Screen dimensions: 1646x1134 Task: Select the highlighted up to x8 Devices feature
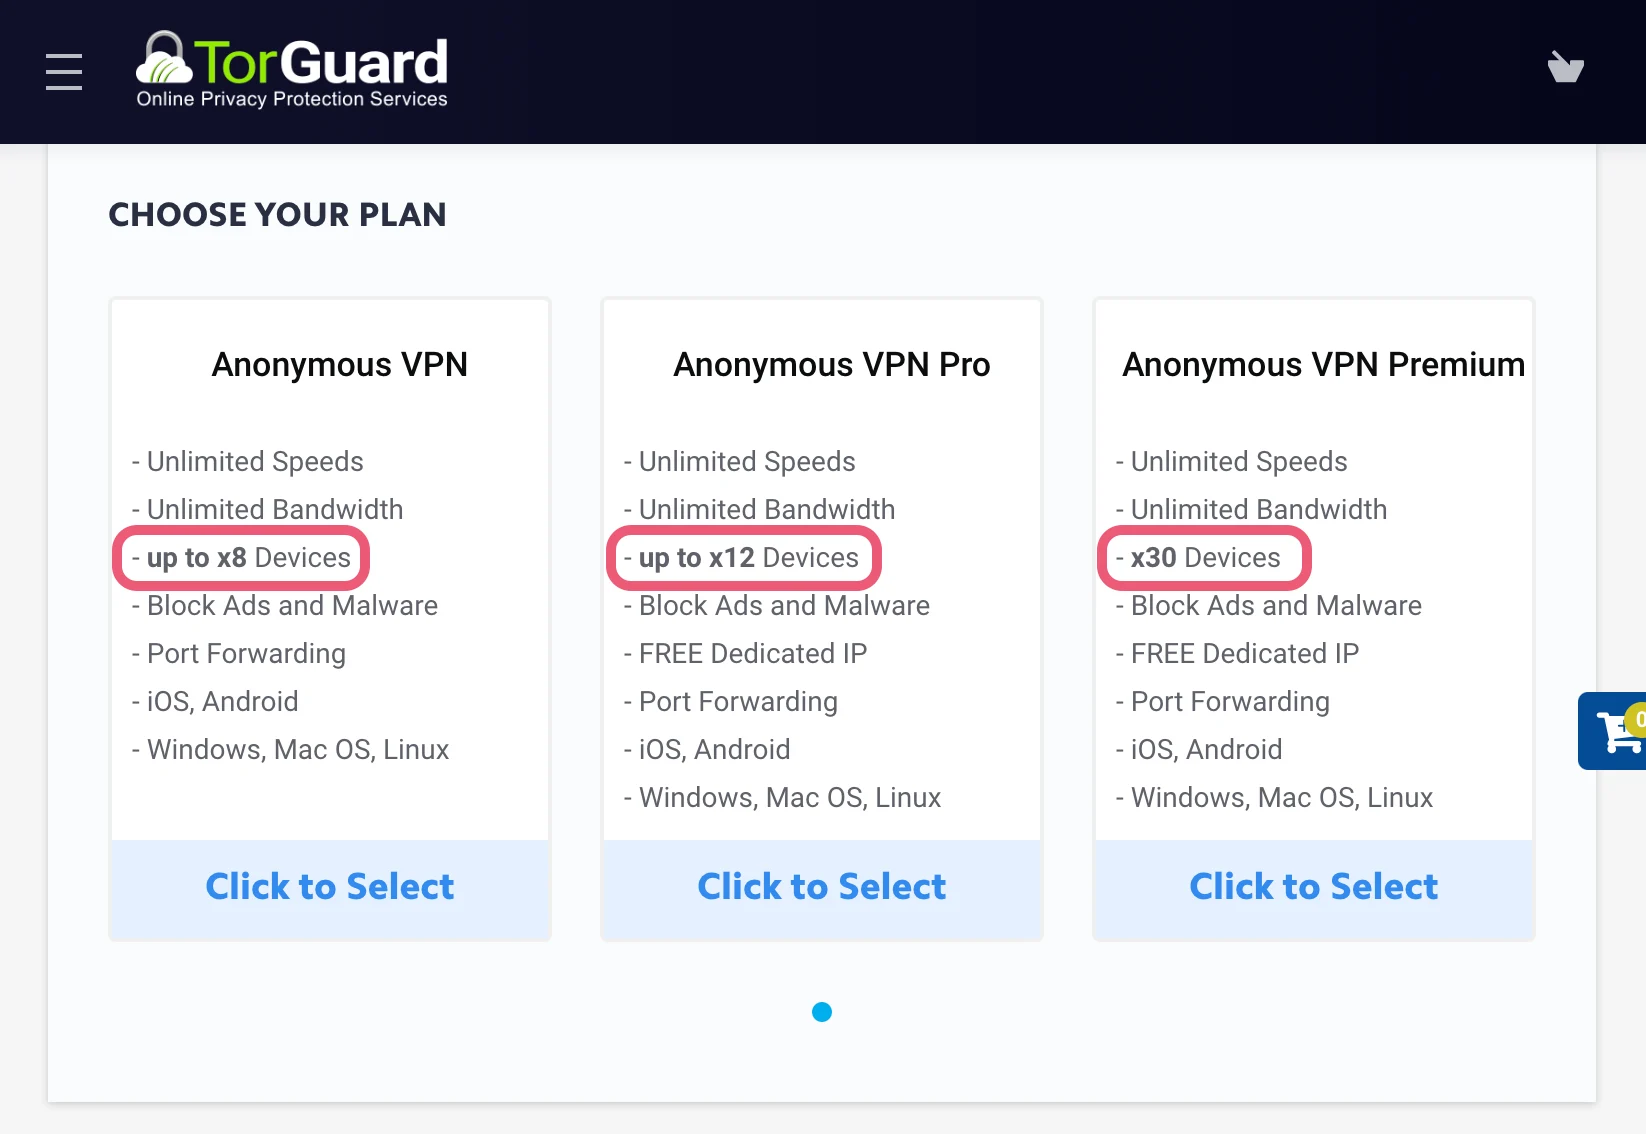(x=240, y=557)
